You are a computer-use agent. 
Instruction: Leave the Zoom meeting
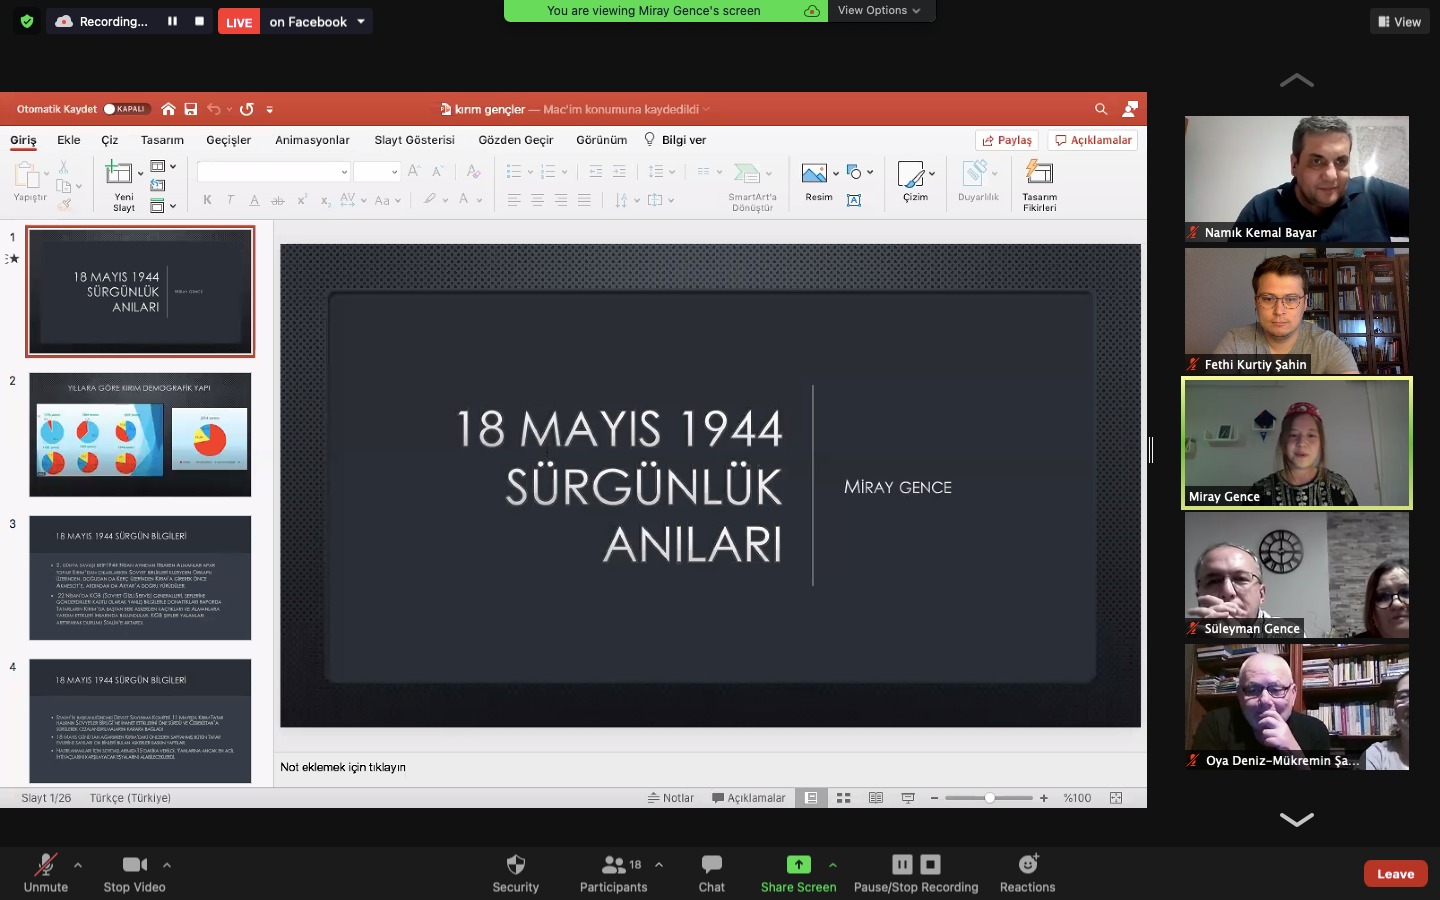[1395, 873]
